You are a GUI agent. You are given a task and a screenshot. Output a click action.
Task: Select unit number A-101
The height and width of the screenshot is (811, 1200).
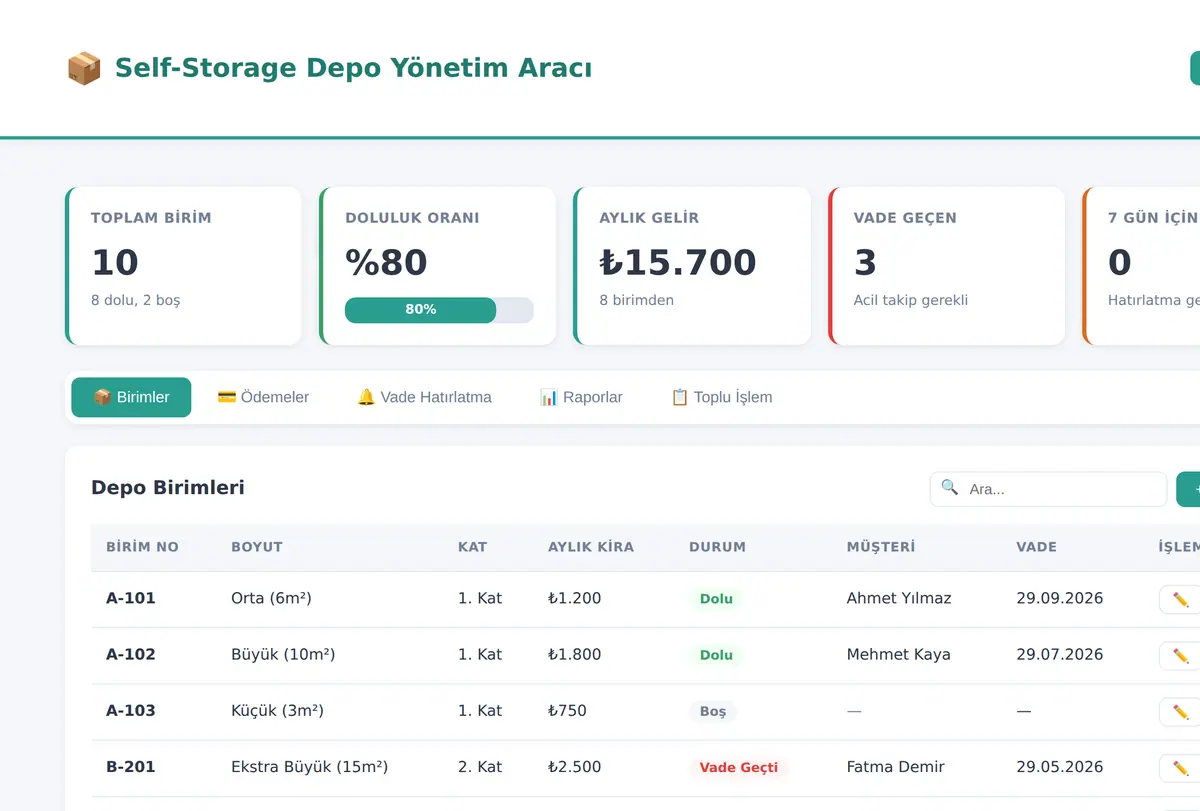pos(131,598)
